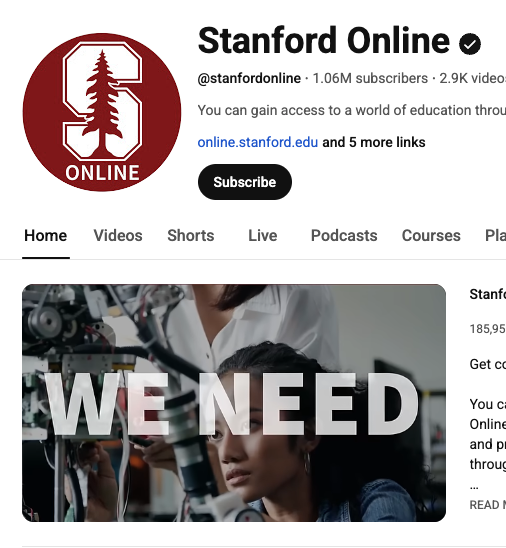Show the 5 more links
506x548 pixels.
(374, 142)
